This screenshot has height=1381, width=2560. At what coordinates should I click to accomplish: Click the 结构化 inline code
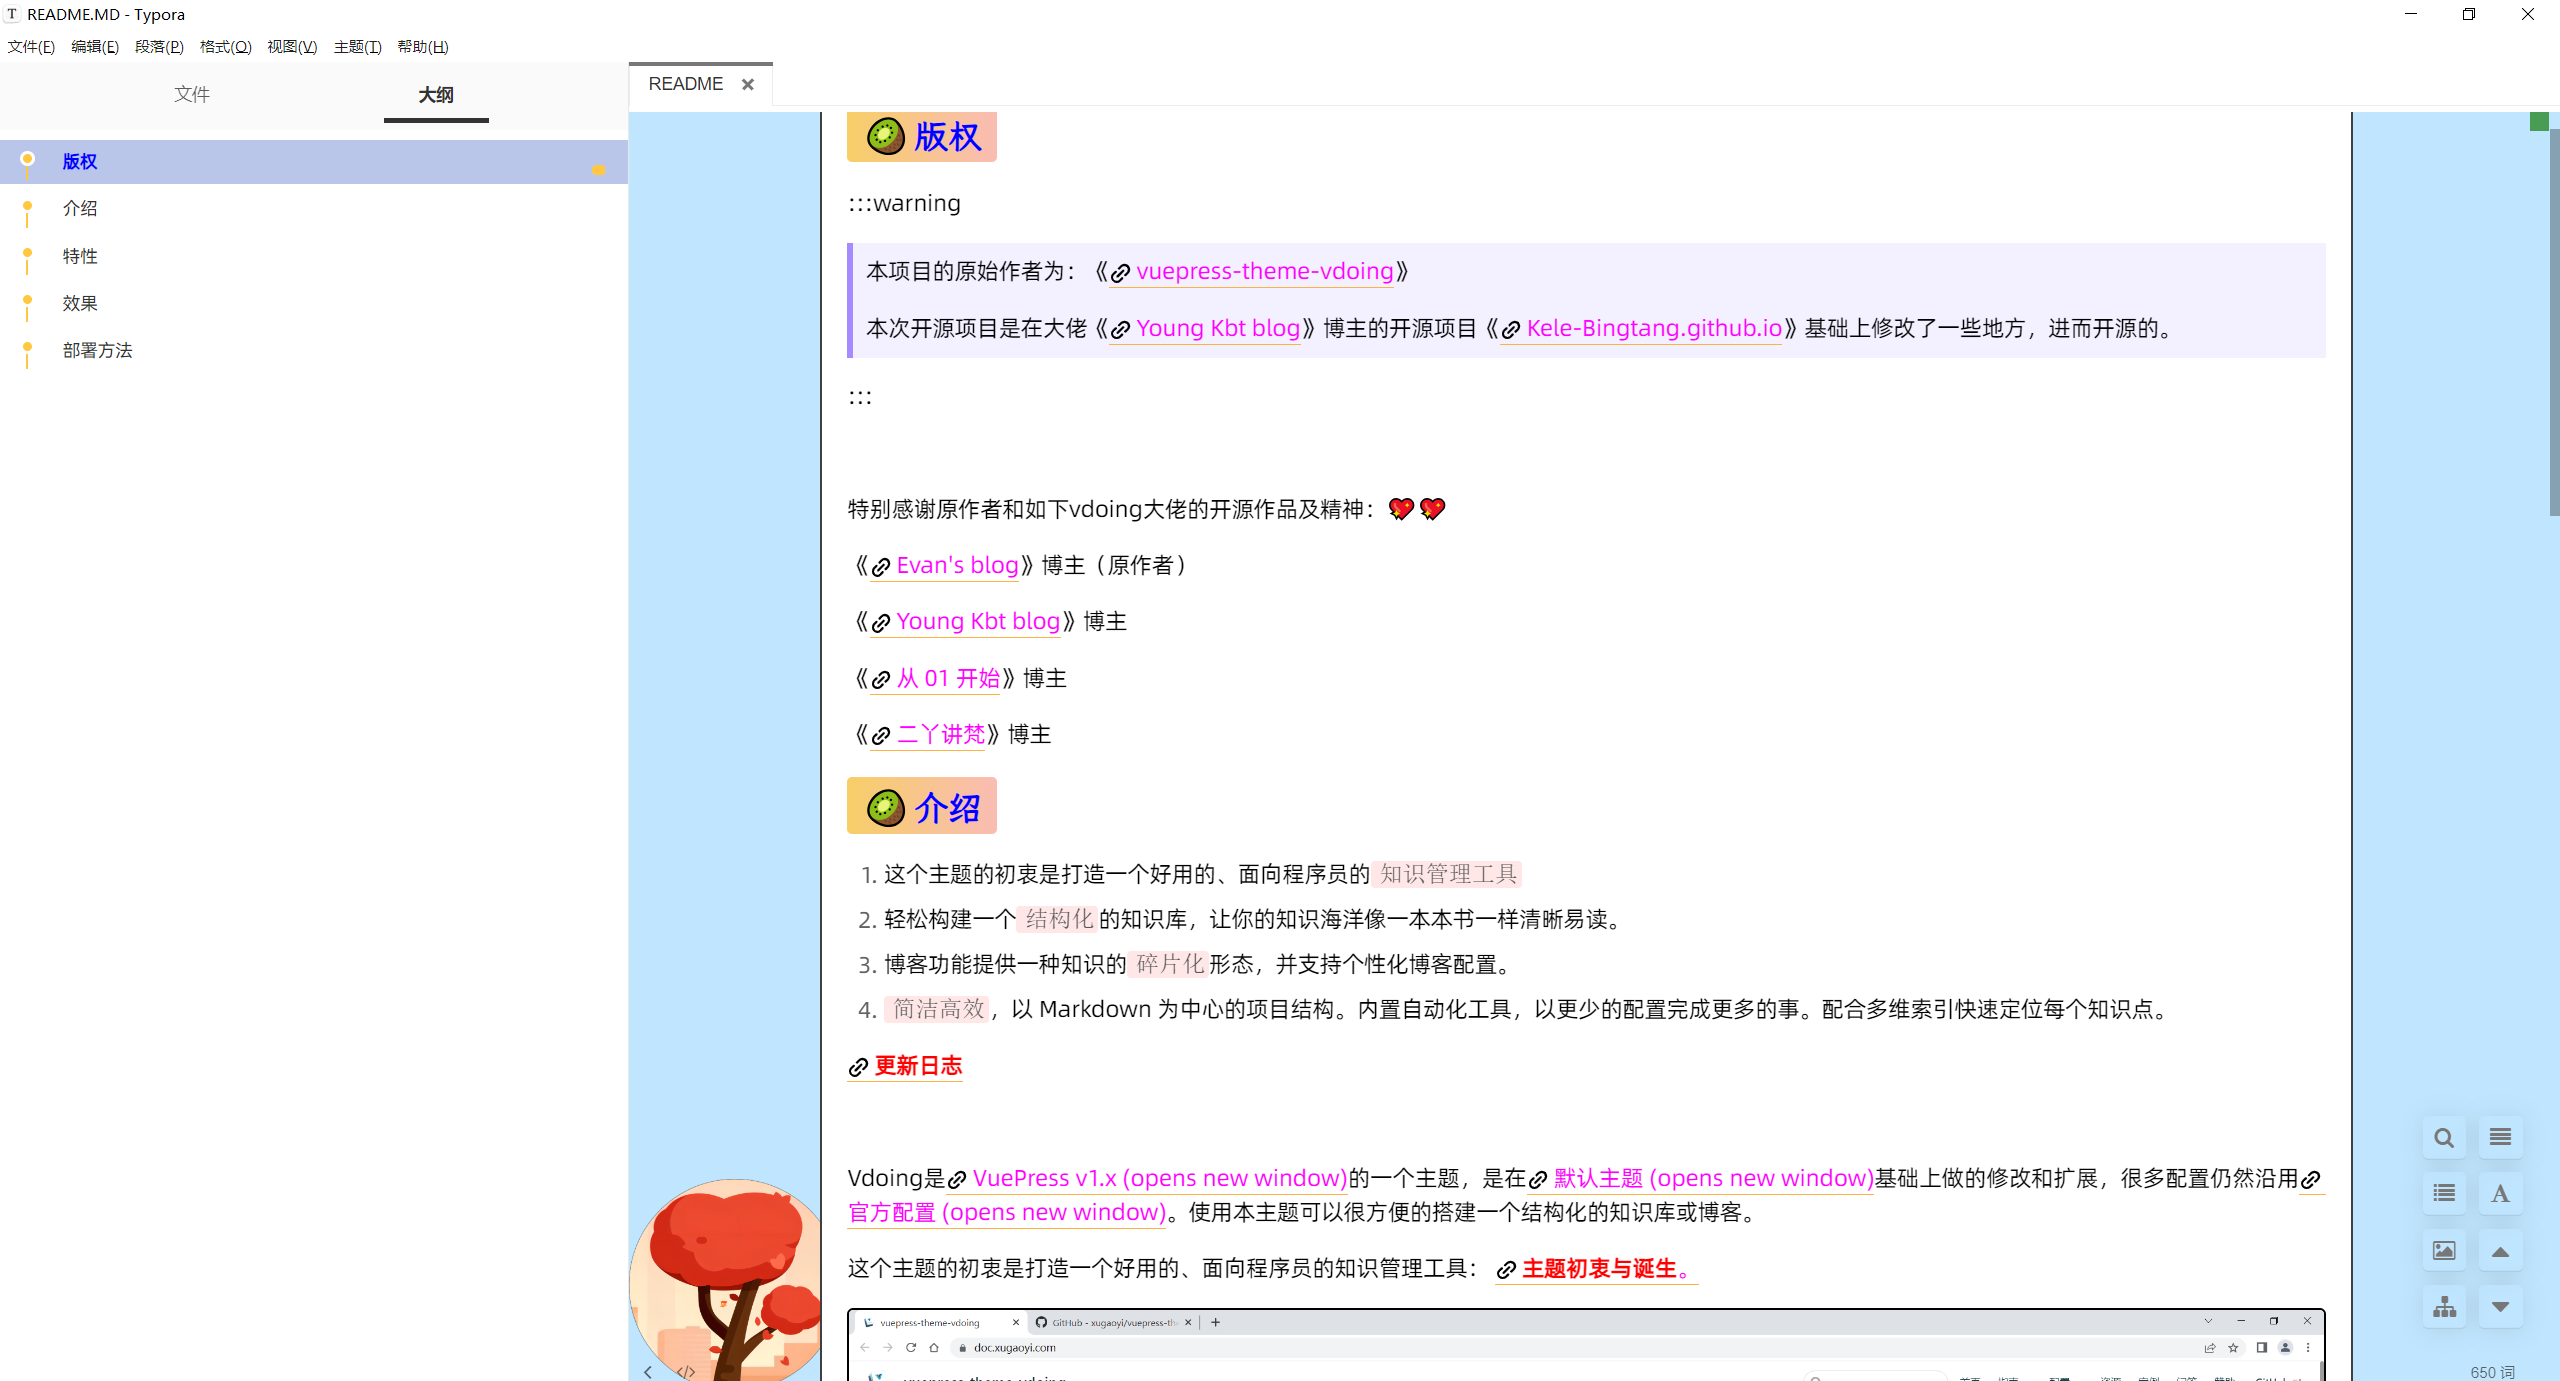(1059, 919)
